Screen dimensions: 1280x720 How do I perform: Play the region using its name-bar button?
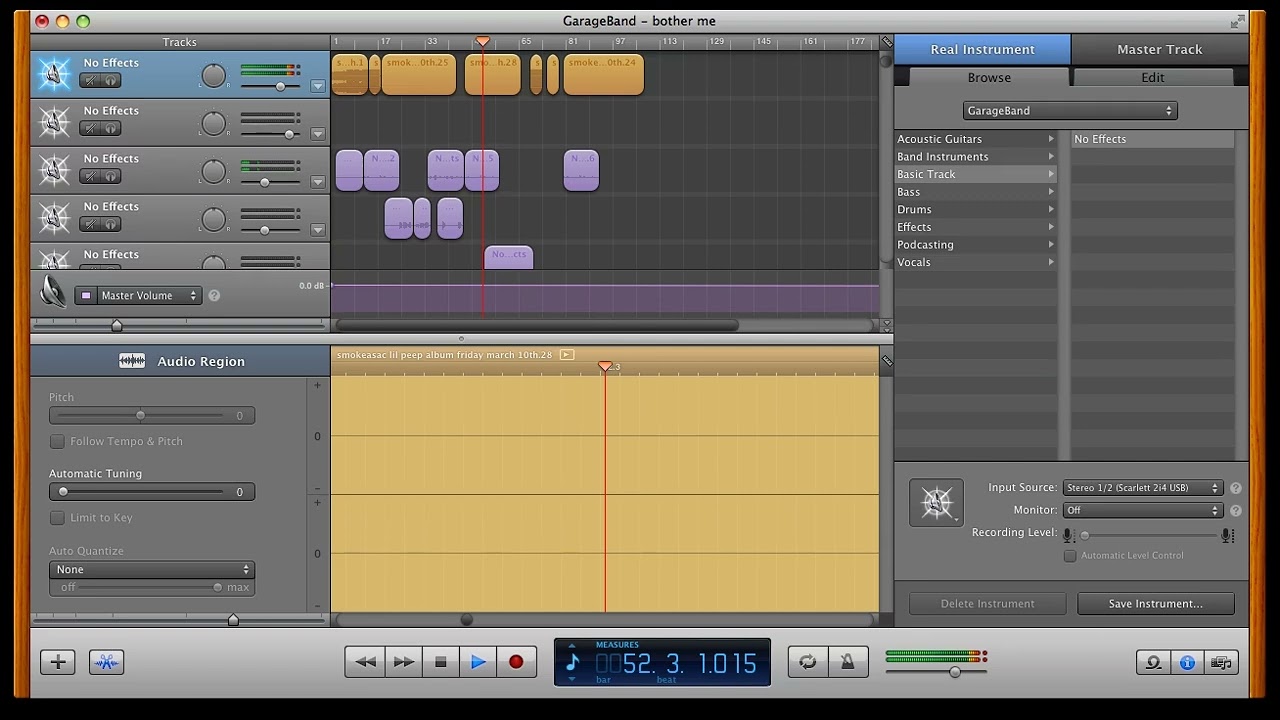[567, 355]
